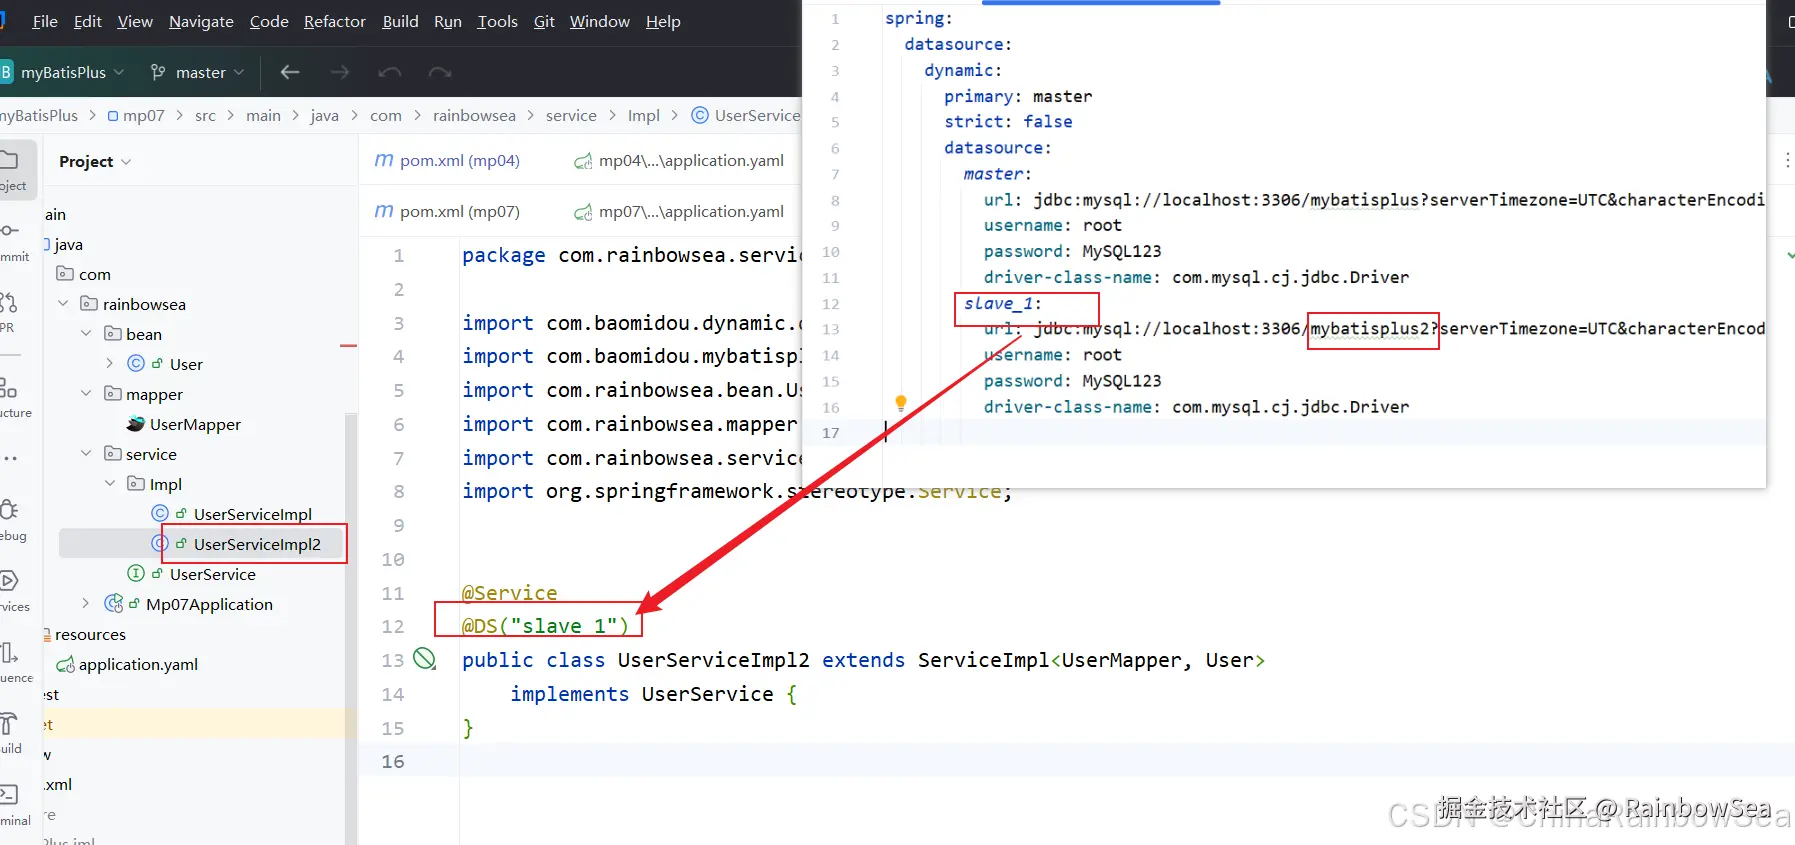Viewport: 1795px width, 845px height.
Task: Open the master branch dropdown
Action: tap(198, 72)
